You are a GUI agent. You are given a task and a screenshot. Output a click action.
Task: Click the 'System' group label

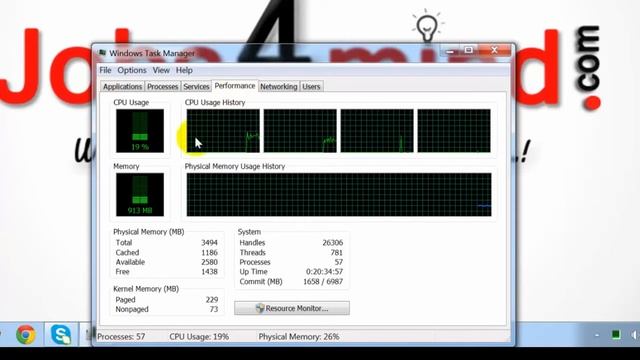pyautogui.click(x=249, y=232)
